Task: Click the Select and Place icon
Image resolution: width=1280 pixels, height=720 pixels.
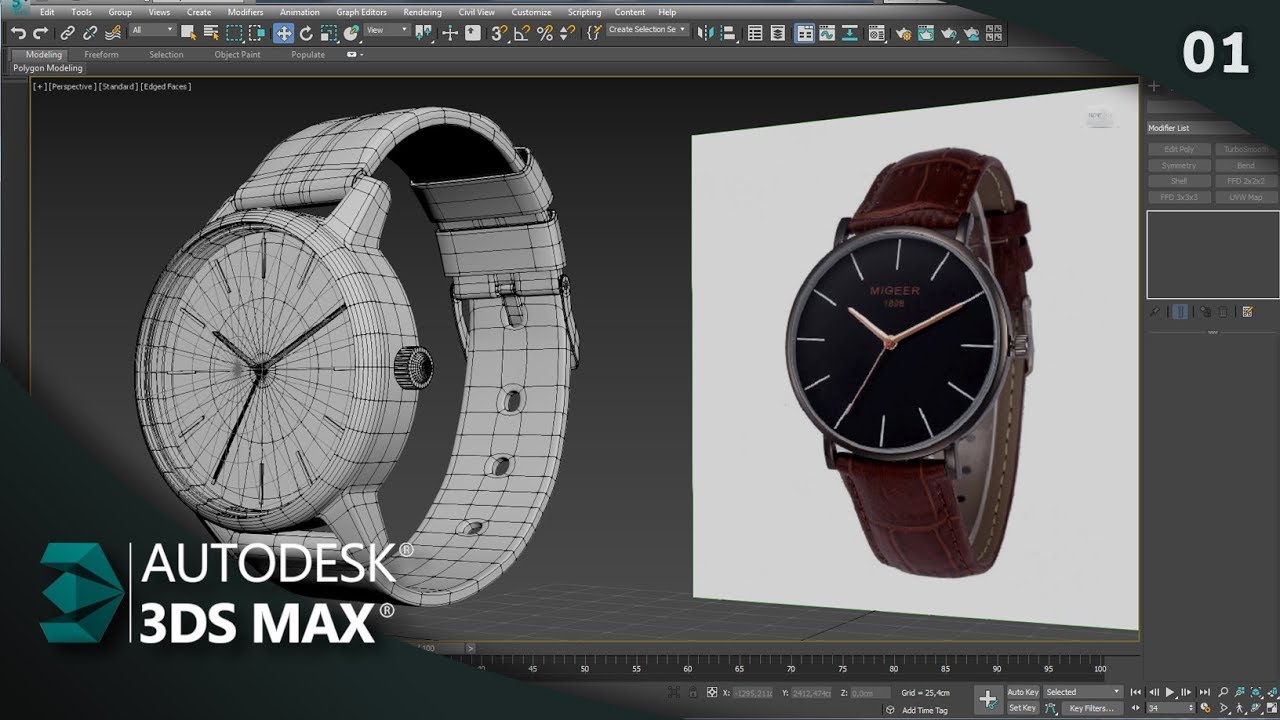Action: [x=351, y=33]
